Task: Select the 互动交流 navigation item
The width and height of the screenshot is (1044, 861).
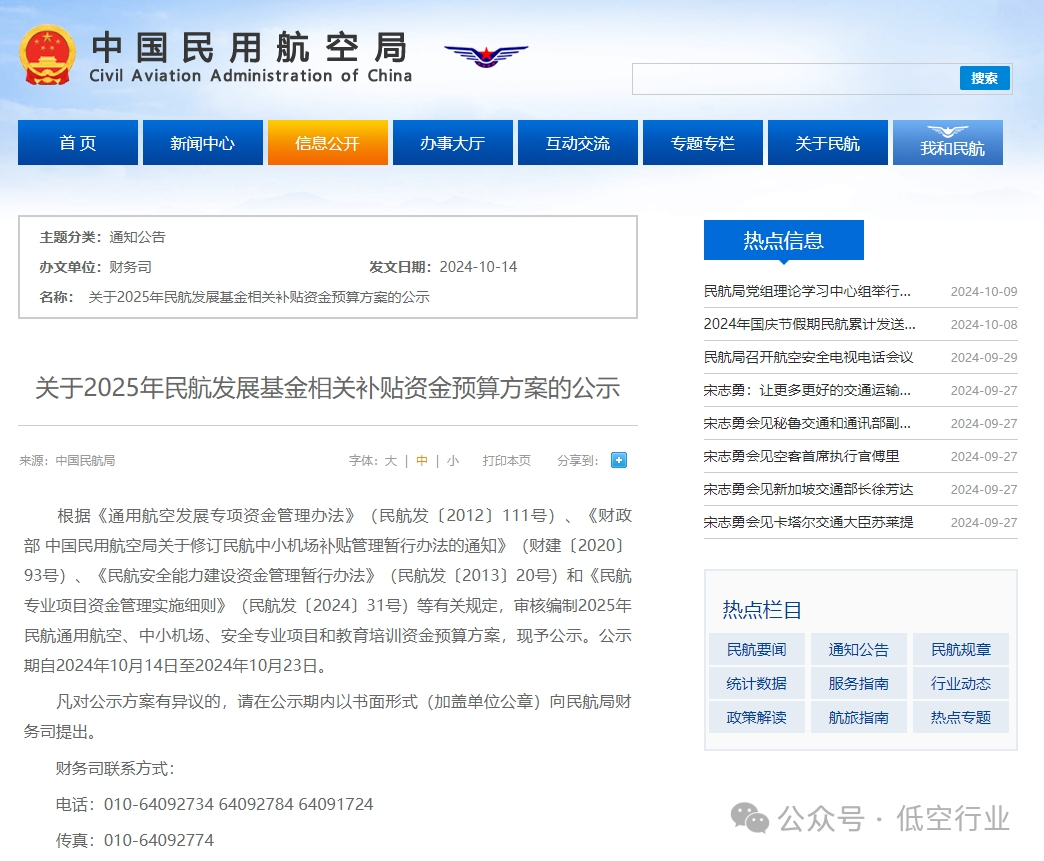Action: click(x=578, y=142)
